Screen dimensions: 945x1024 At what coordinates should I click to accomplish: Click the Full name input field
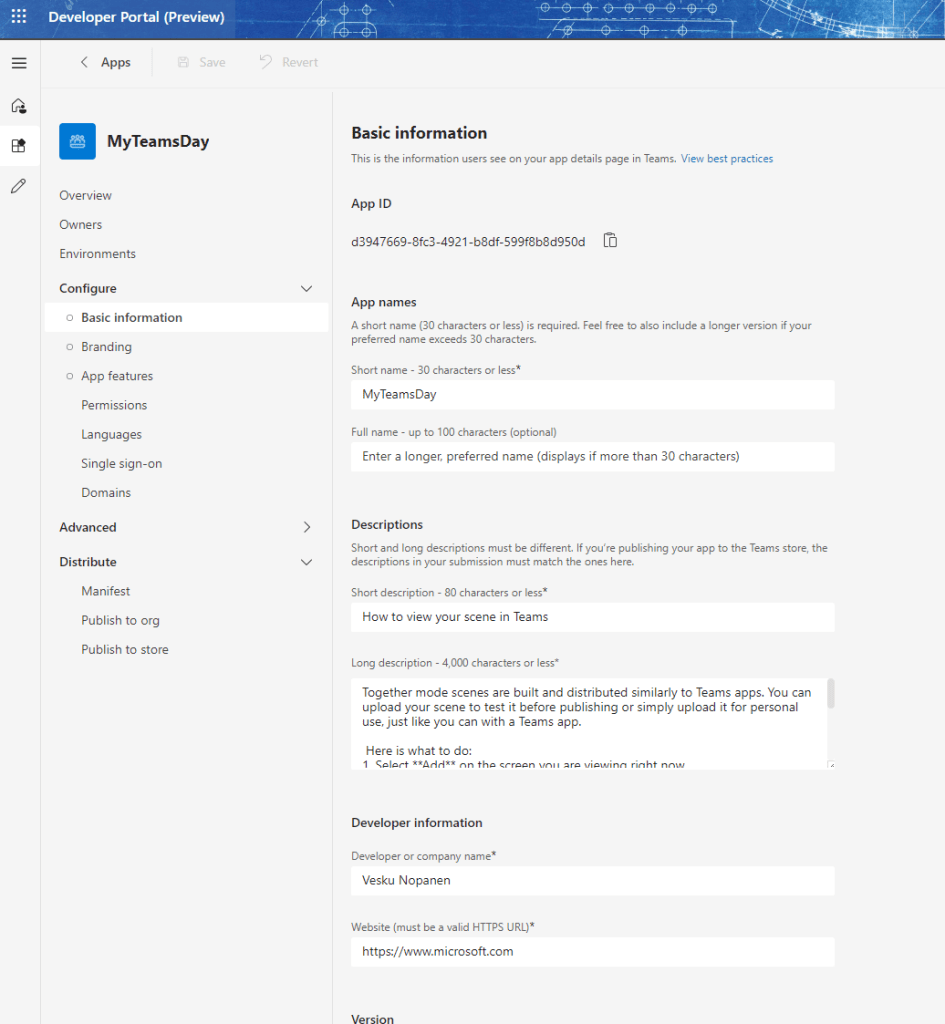click(x=592, y=457)
